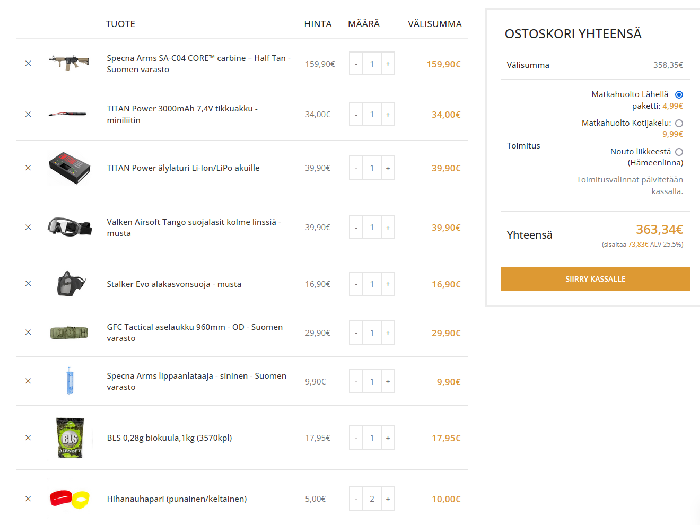Remove BLS 0,28g bio BBs from cart
Screen dimensions: 700x525
(28, 438)
